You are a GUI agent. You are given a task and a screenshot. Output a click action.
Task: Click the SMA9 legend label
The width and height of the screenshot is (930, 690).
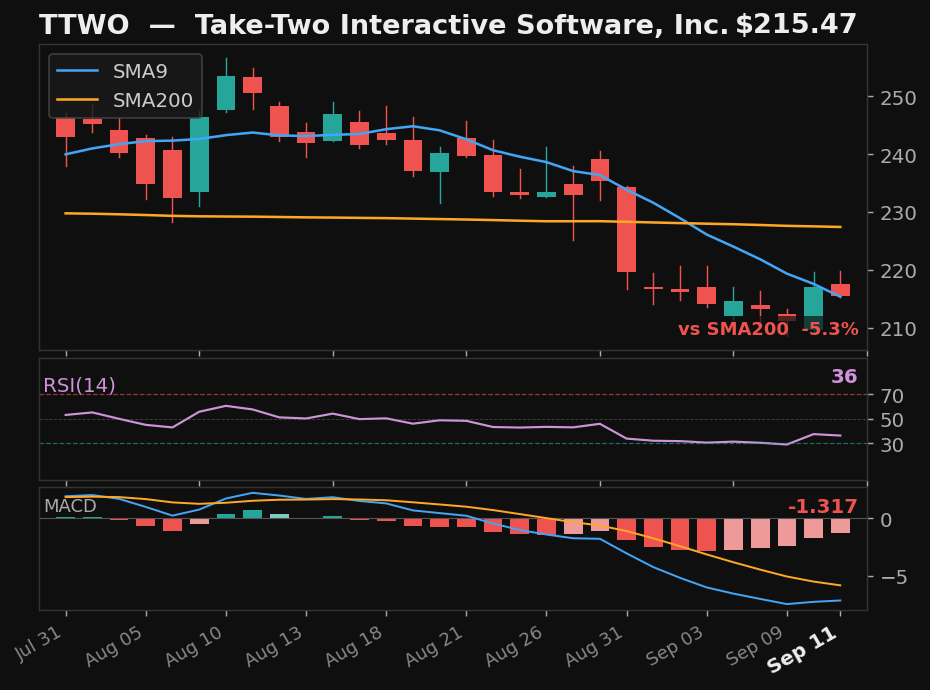point(140,71)
